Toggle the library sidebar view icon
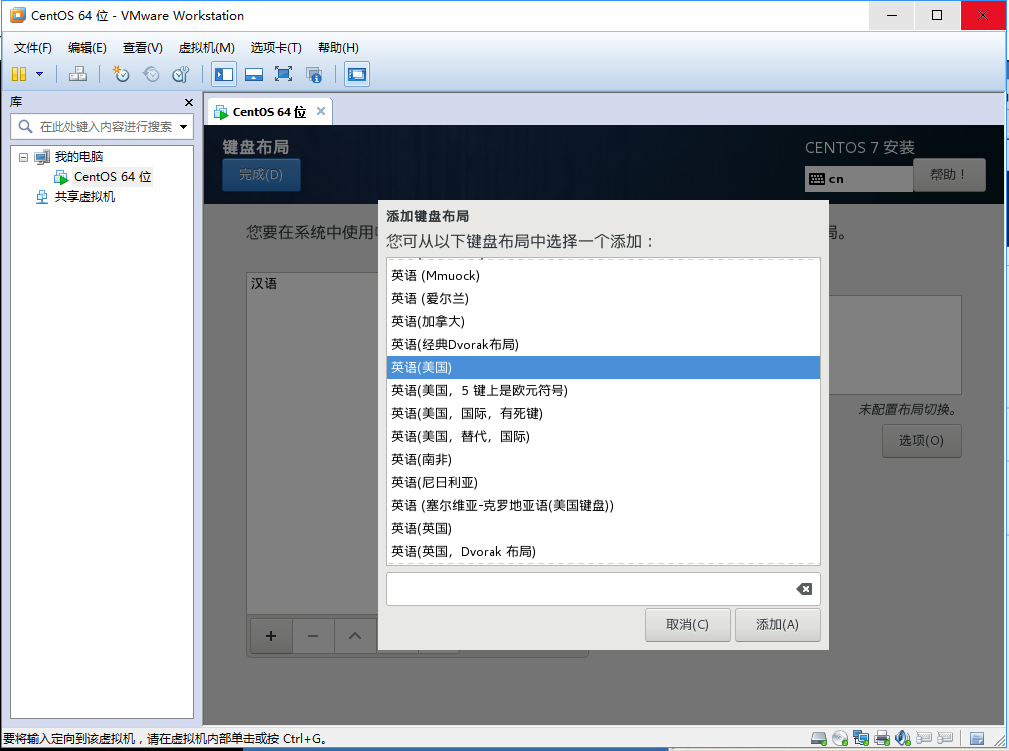 click(x=224, y=74)
